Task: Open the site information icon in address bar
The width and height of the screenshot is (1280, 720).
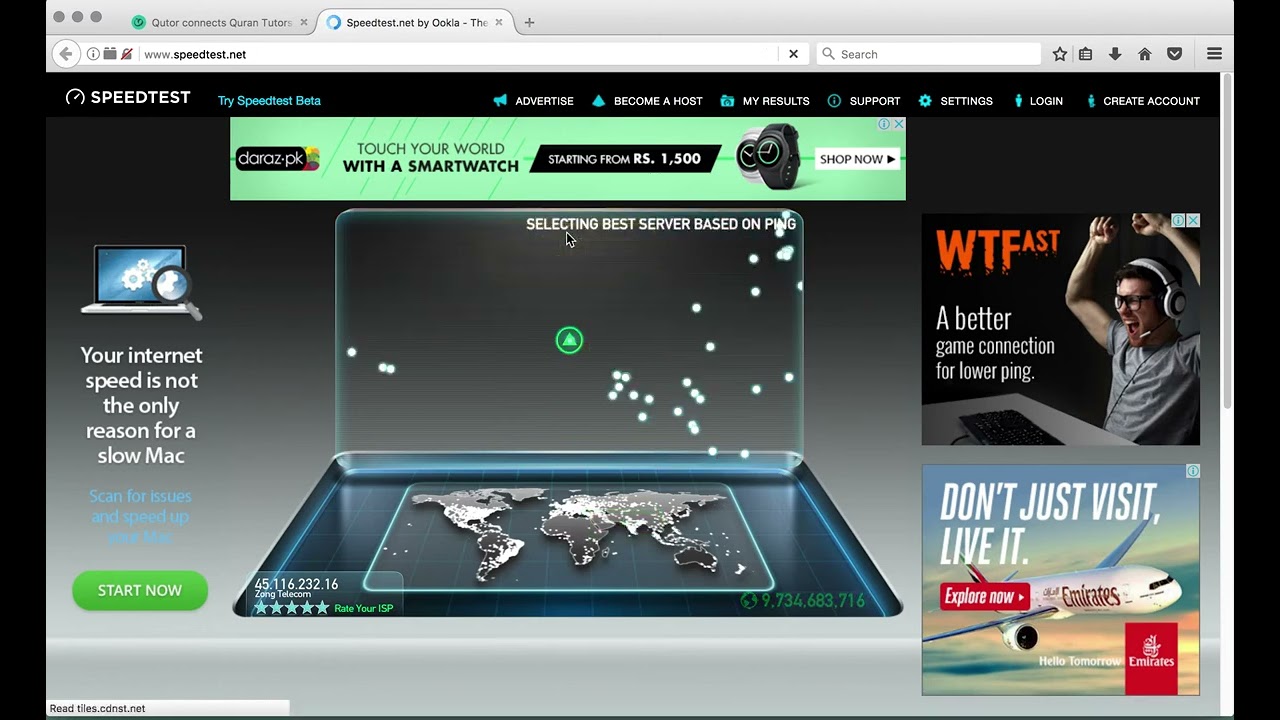Action: pos(92,54)
